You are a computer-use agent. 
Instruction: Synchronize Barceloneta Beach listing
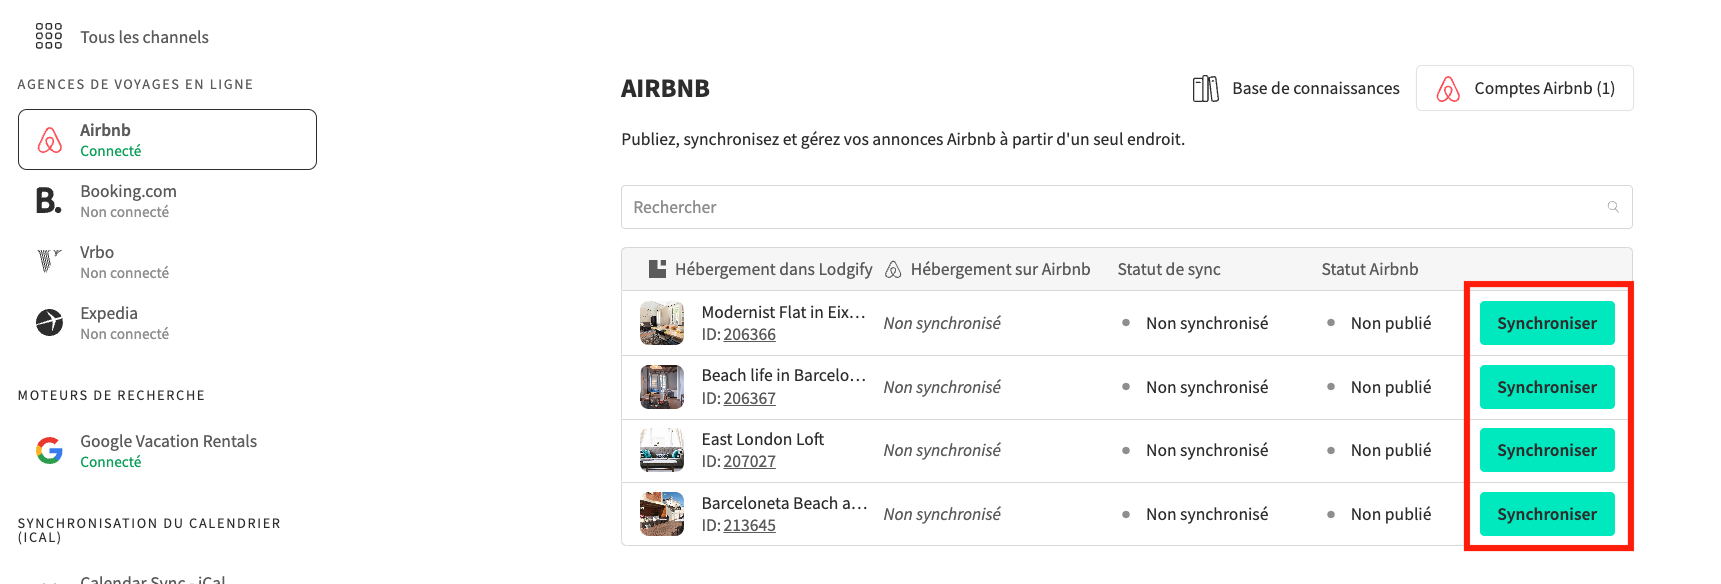point(1546,514)
